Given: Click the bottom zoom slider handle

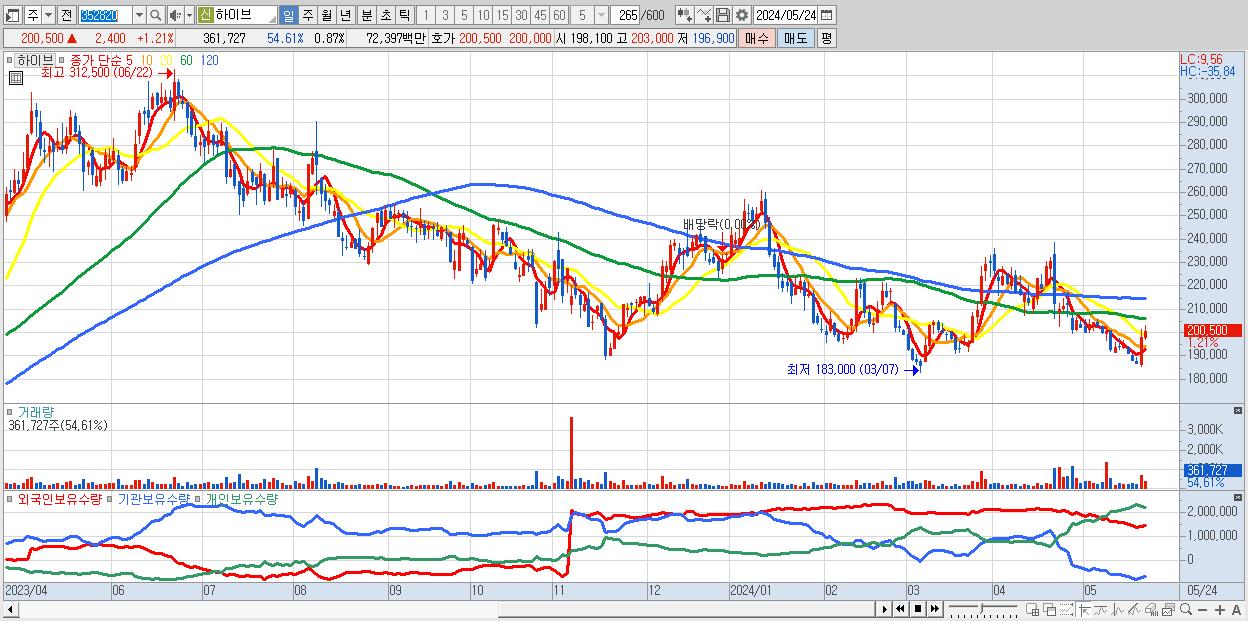Looking at the screenshot, I should [982, 608].
